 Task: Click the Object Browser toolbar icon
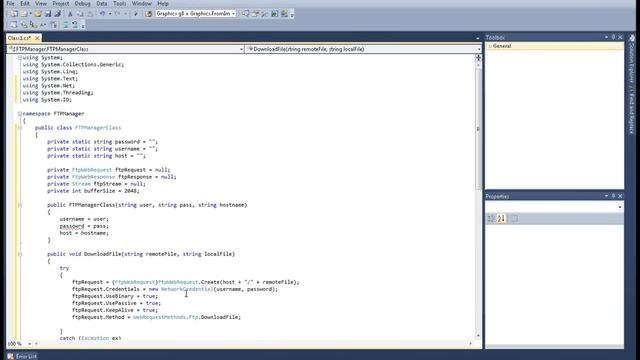(x=264, y=14)
